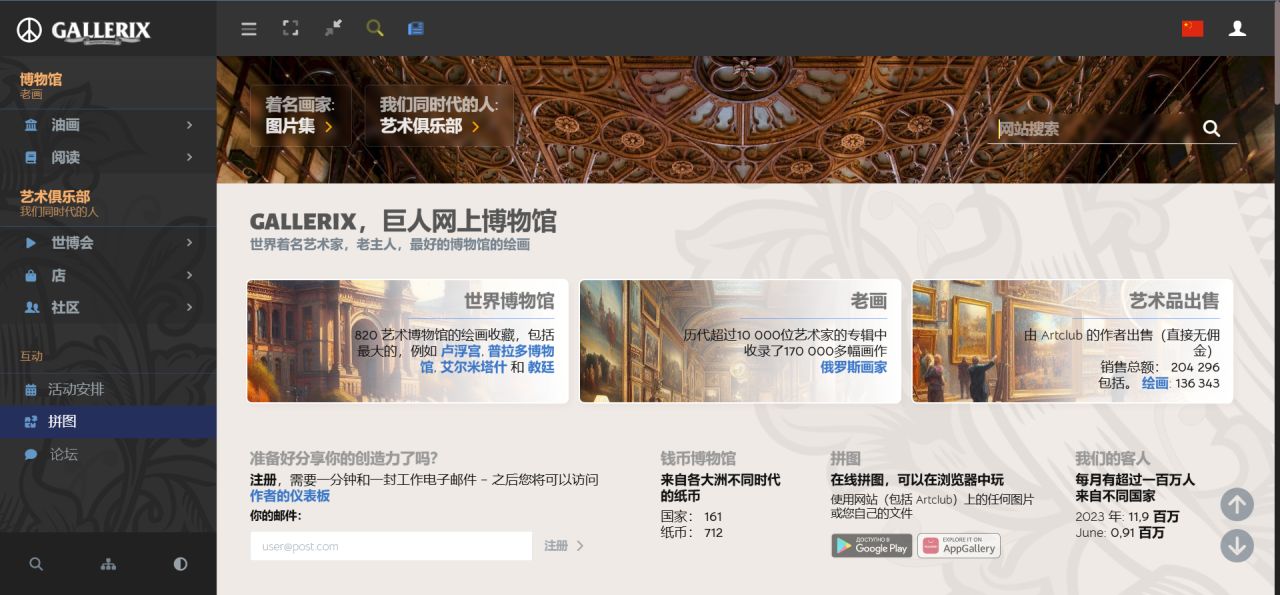Viewport: 1280px width, 595px height.
Task: Click the email field user@post.com
Action: [x=391, y=546]
